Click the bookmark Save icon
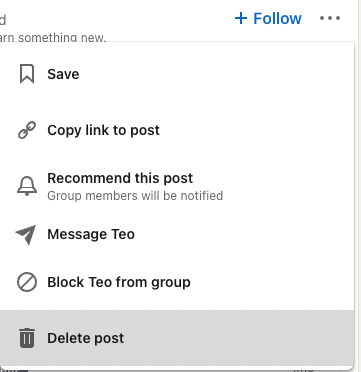The height and width of the screenshot is (372, 361). 27,74
